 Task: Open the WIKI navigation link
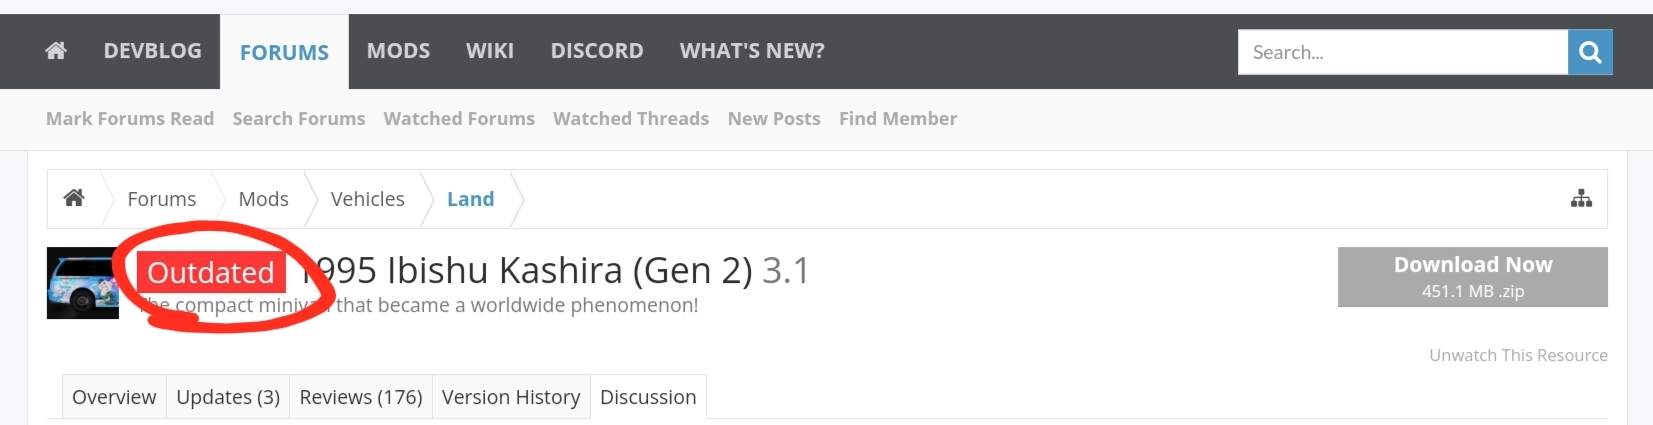coord(490,51)
